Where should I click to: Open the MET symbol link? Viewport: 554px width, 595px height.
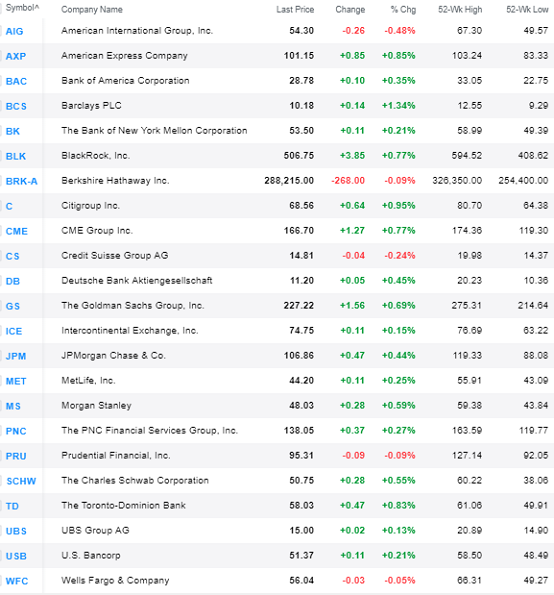[16, 381]
